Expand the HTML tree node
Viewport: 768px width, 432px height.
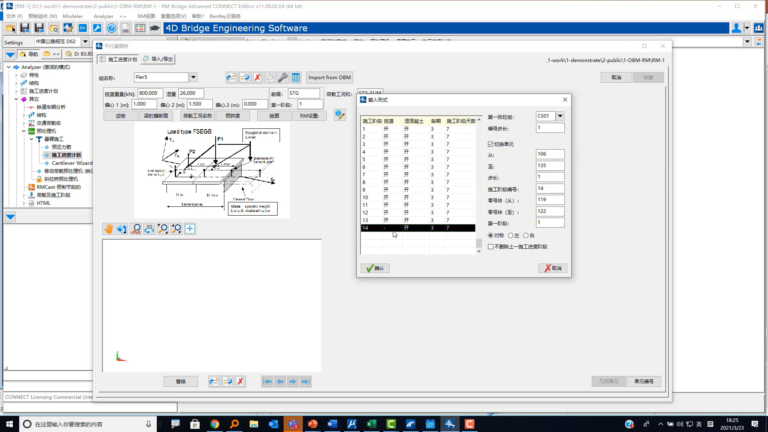coord(24,203)
